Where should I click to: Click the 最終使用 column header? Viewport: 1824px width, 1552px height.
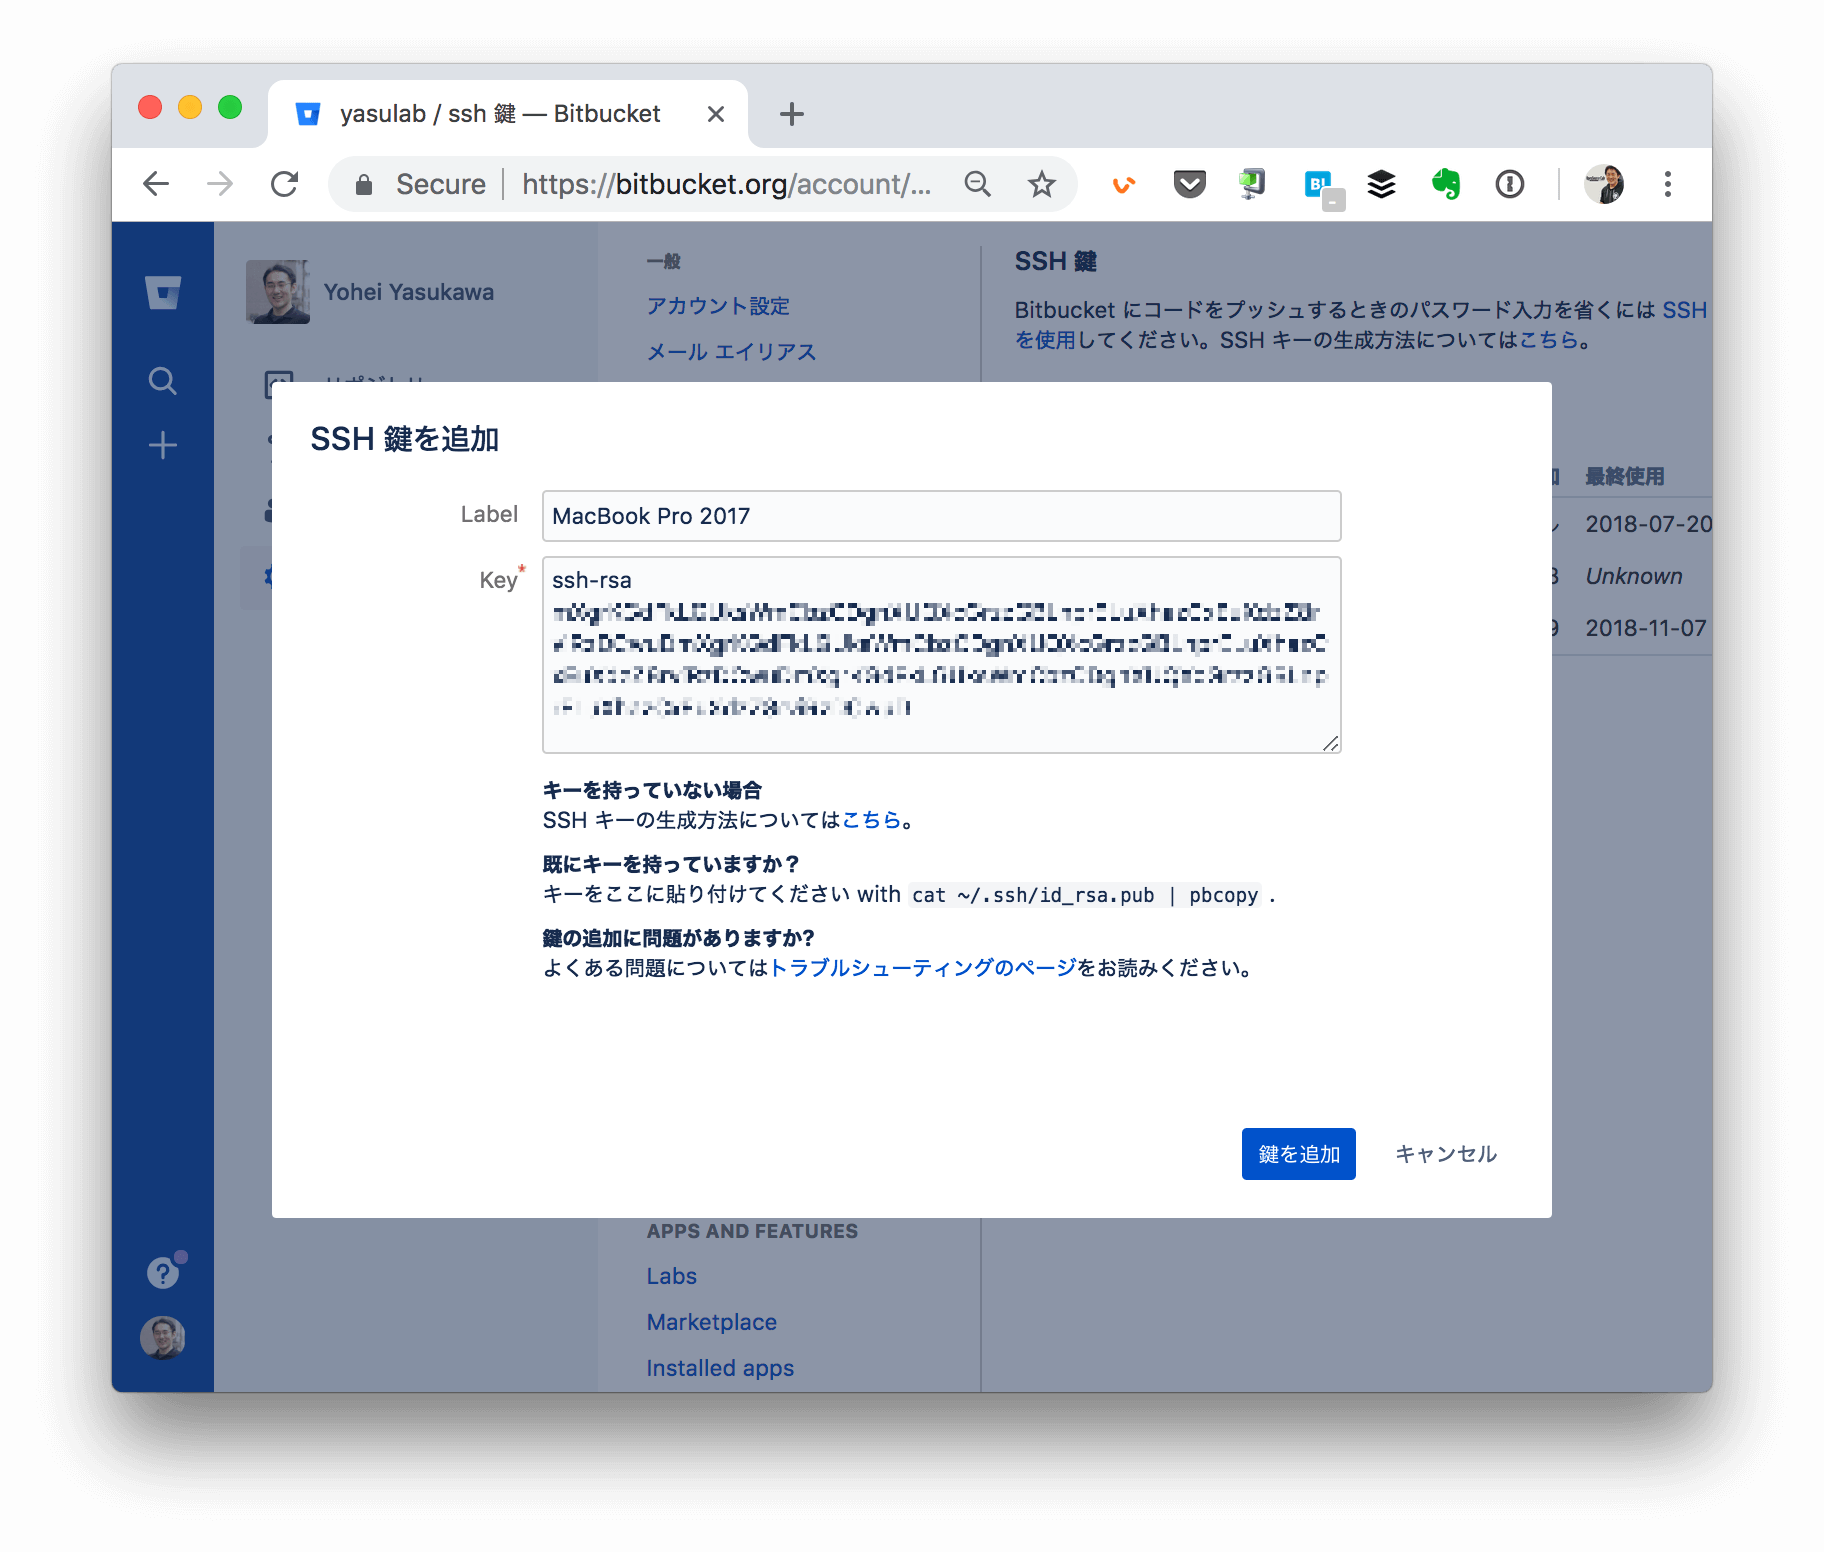(1625, 476)
